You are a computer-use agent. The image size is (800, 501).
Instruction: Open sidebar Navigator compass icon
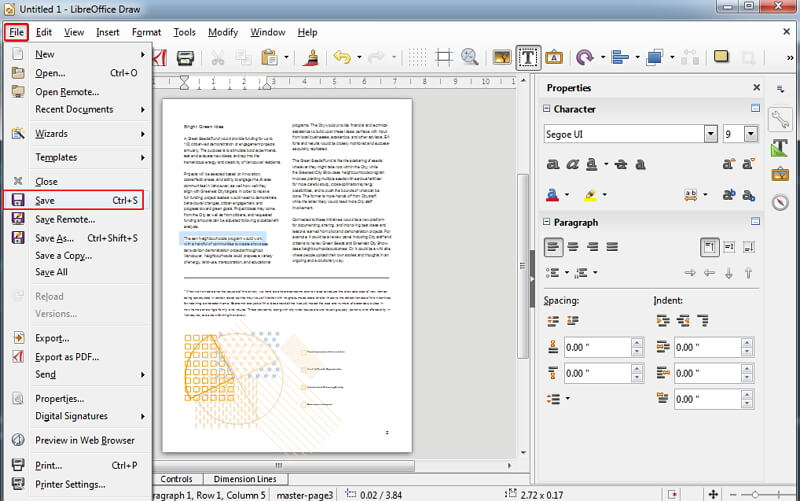[780, 203]
